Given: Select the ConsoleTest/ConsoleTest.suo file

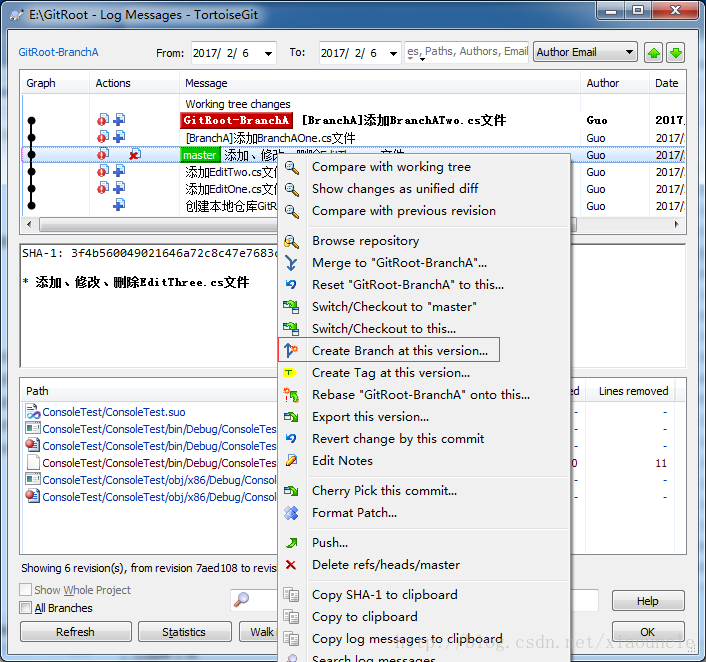Looking at the screenshot, I should pyautogui.click(x=113, y=412).
